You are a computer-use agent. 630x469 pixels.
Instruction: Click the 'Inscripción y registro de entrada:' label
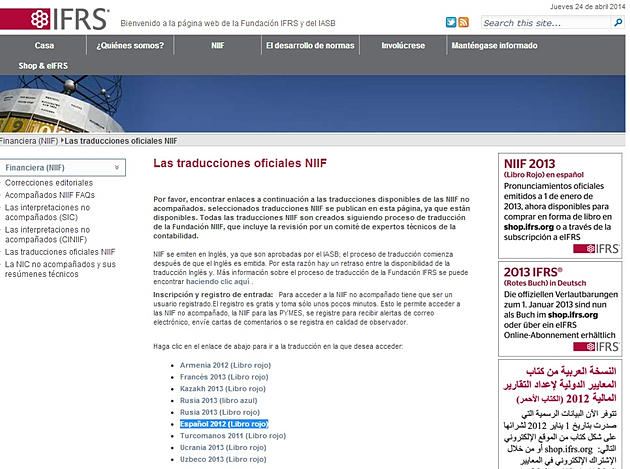pyautogui.click(x=213, y=295)
